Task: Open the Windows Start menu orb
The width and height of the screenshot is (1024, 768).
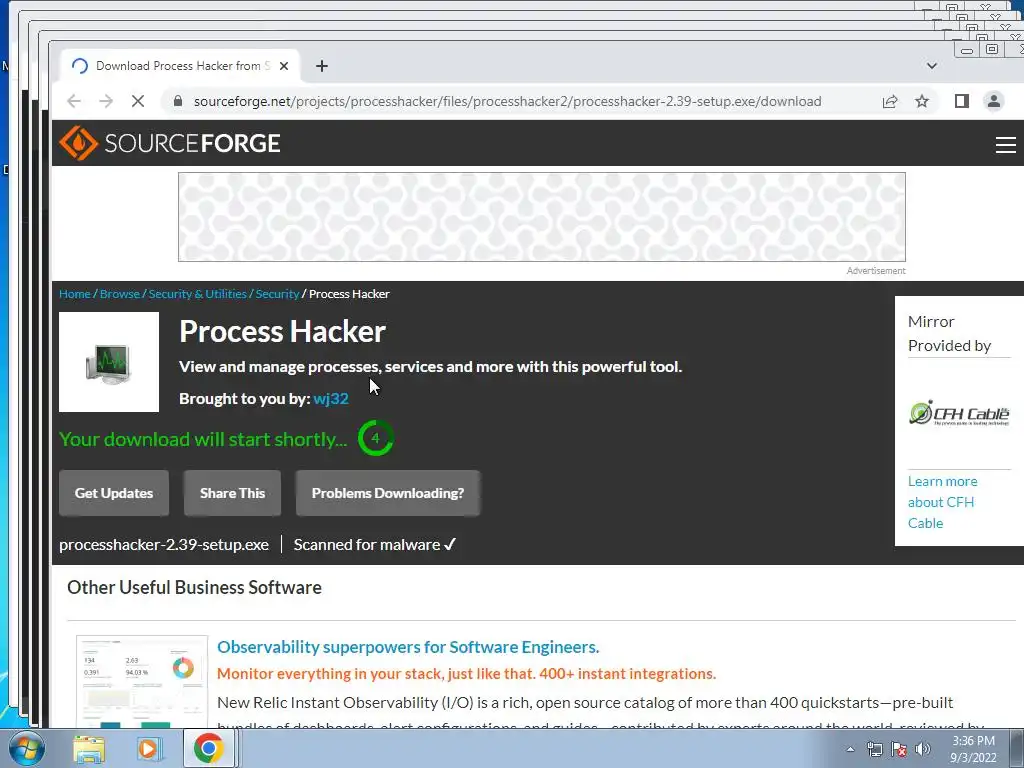Action: (x=26, y=748)
